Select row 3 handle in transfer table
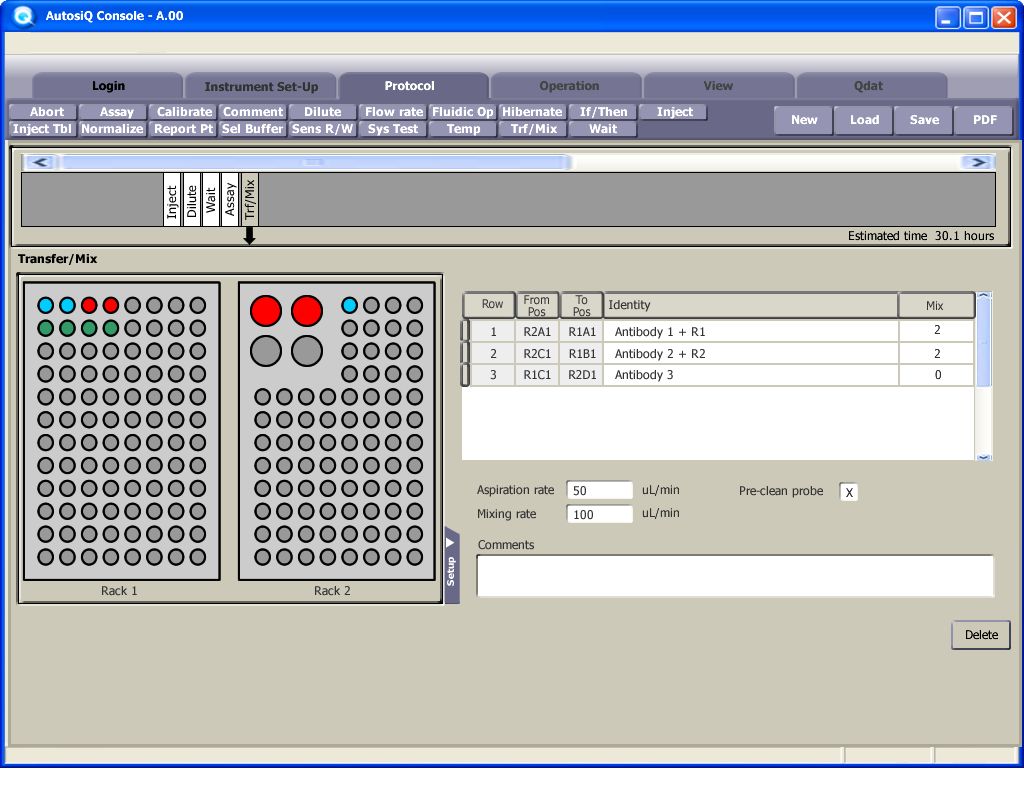 point(465,375)
